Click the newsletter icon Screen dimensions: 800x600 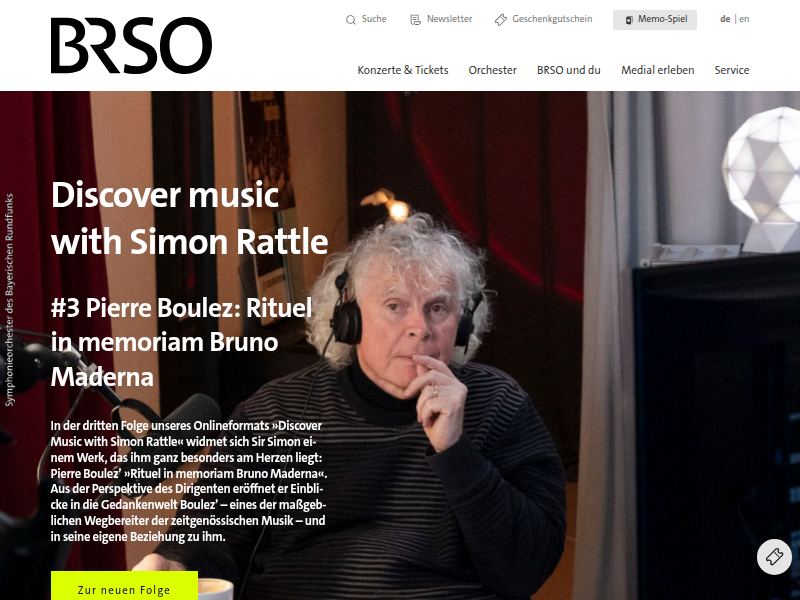[x=415, y=20]
